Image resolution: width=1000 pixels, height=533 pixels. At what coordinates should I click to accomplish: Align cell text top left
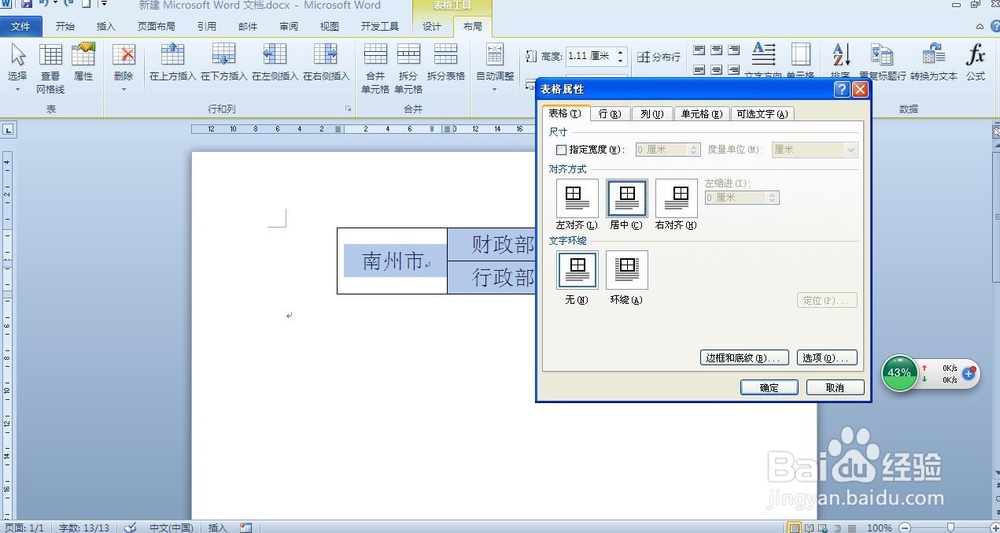[699, 49]
